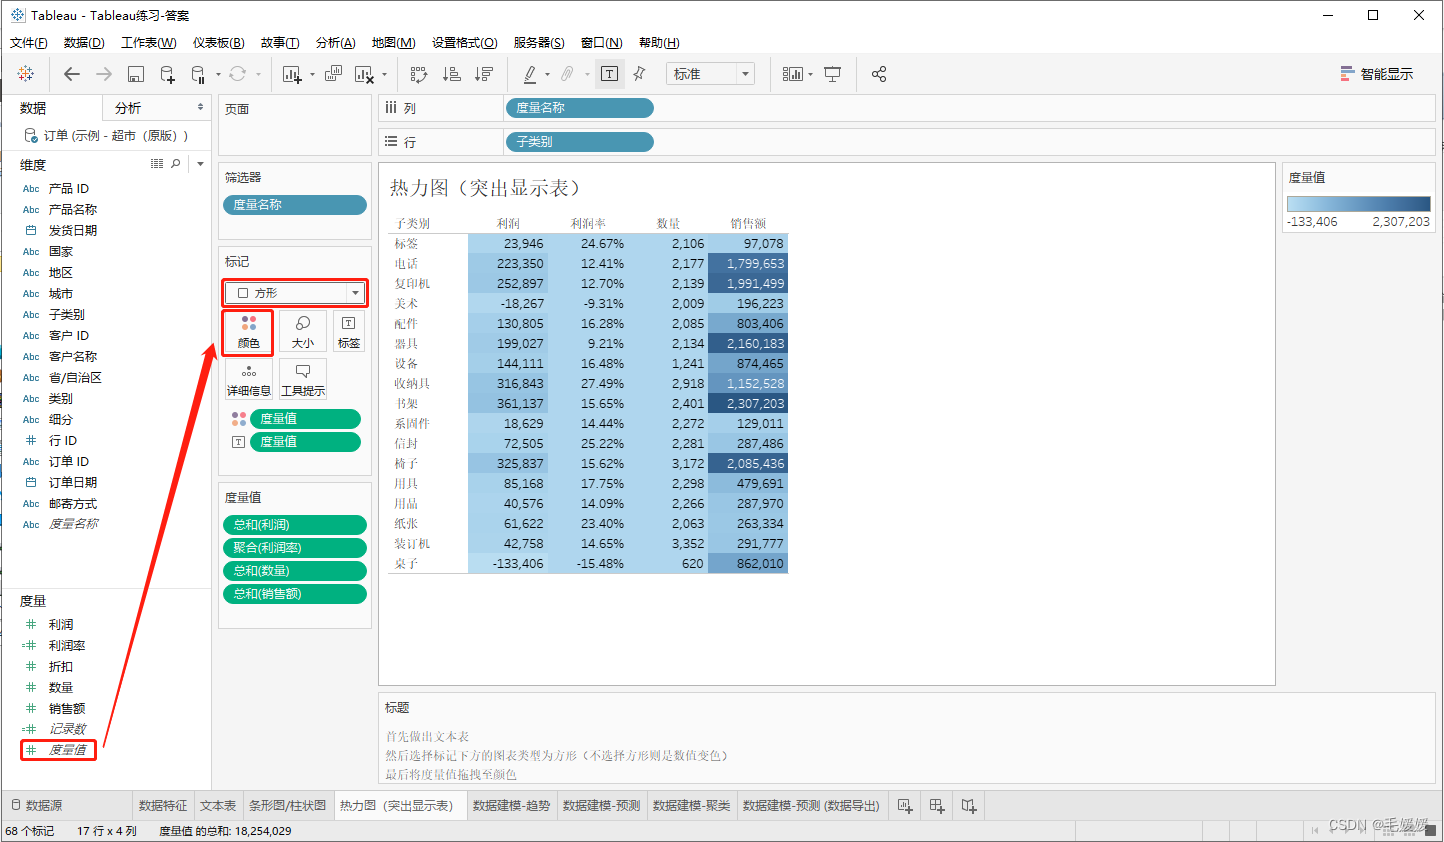Click the Tableau start page logo icon
This screenshot has width=1444, height=842.
pyautogui.click(x=26, y=74)
